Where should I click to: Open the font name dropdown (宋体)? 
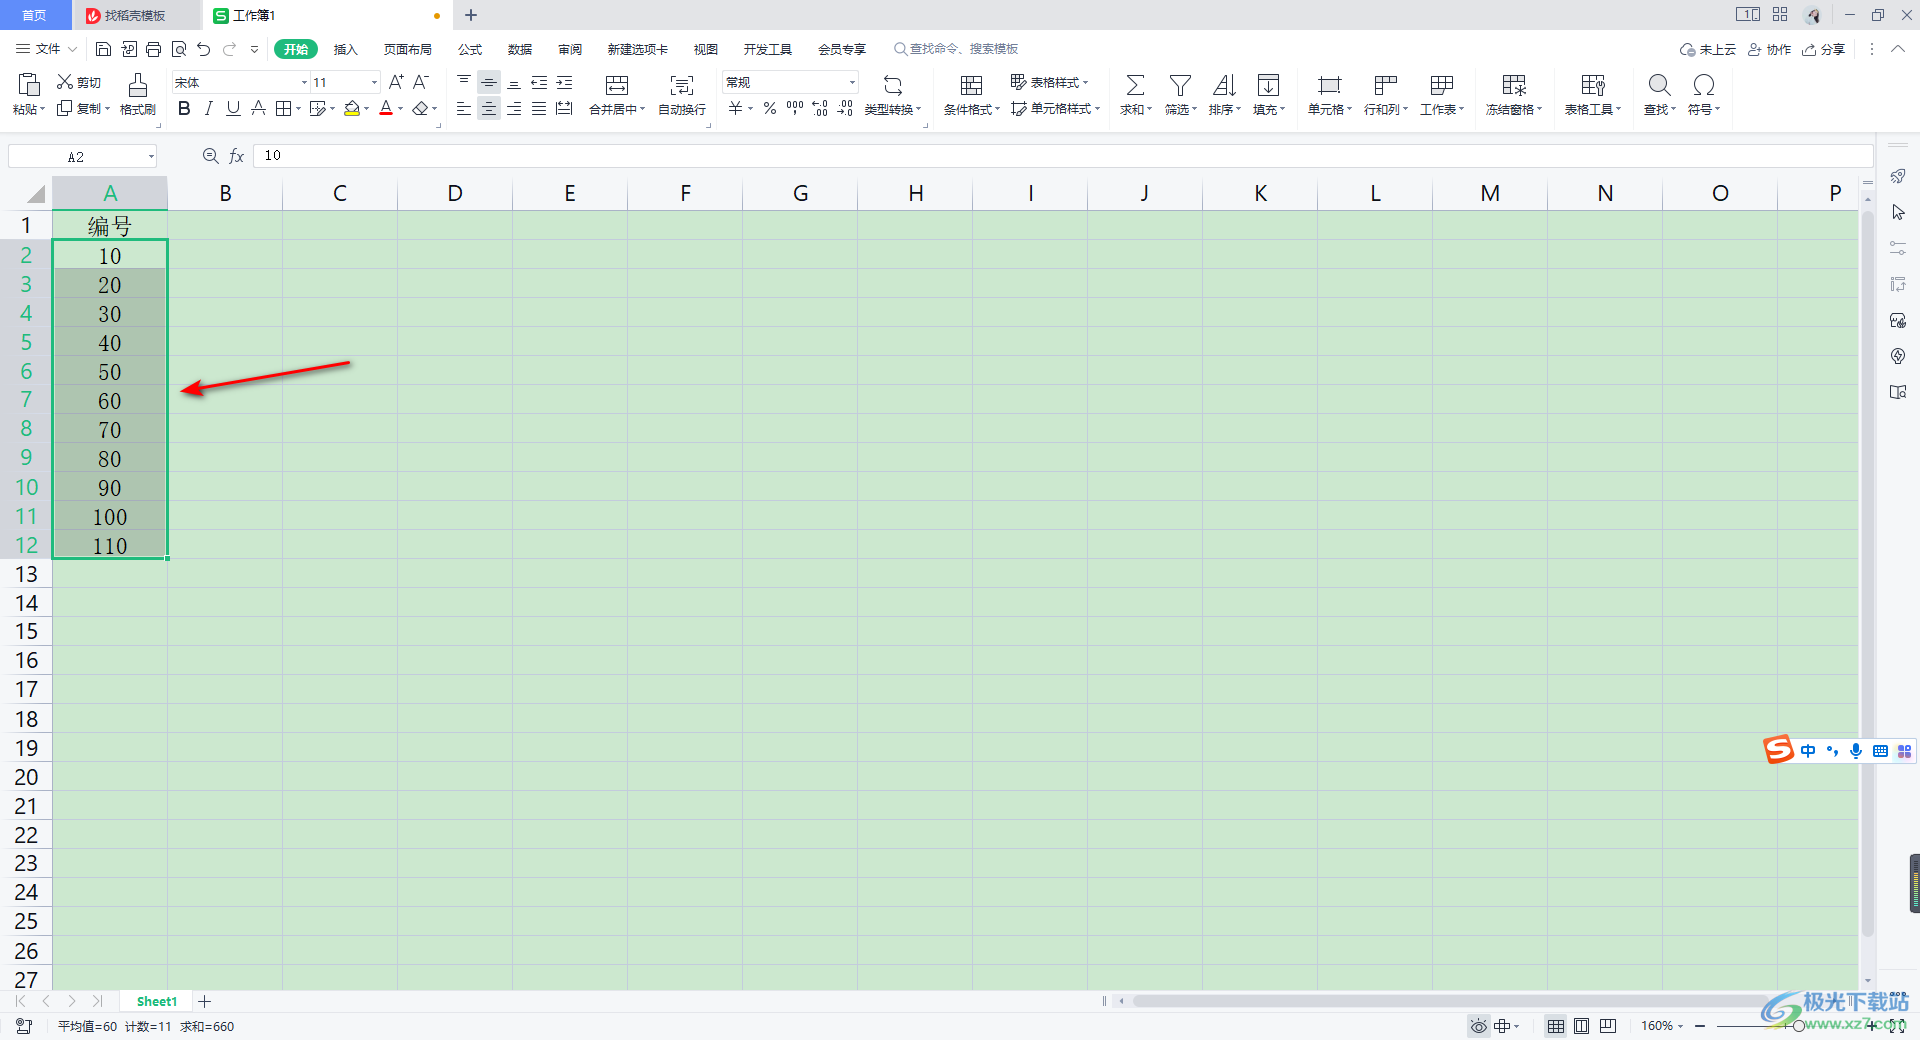304,82
